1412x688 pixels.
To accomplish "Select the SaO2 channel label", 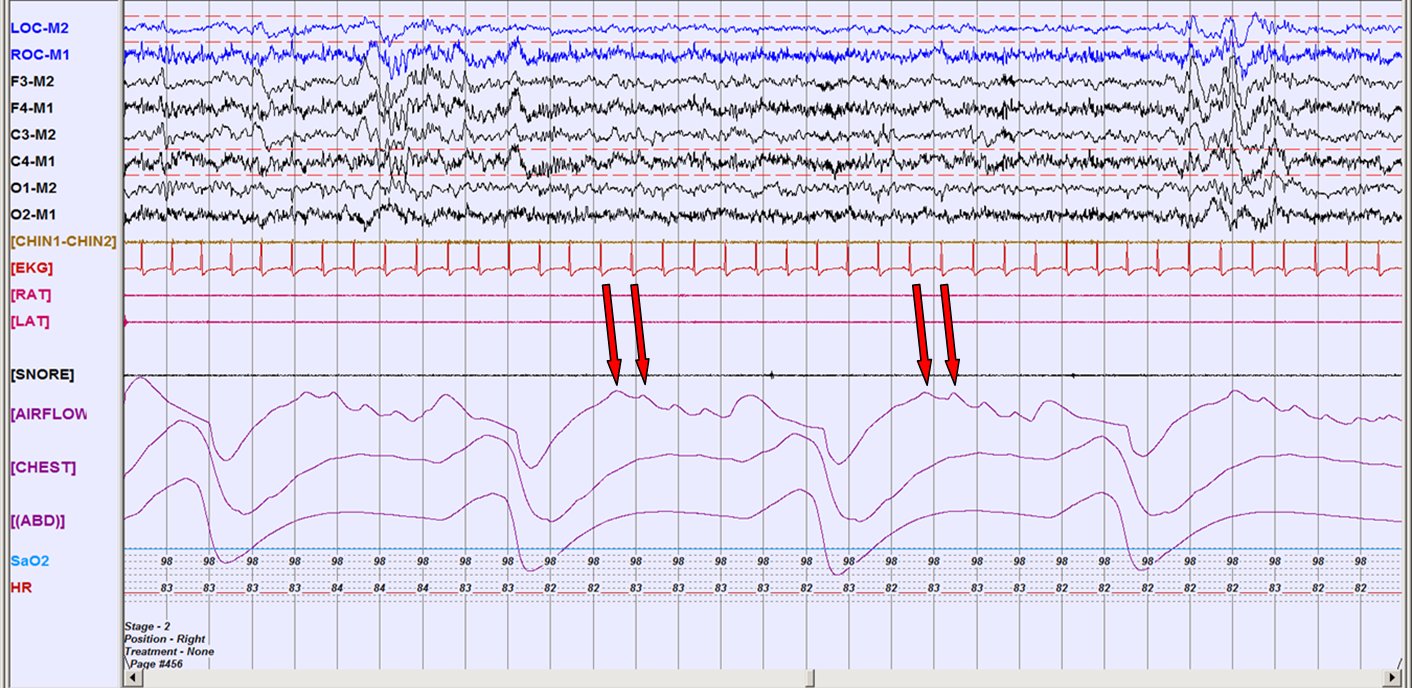I will (28, 561).
